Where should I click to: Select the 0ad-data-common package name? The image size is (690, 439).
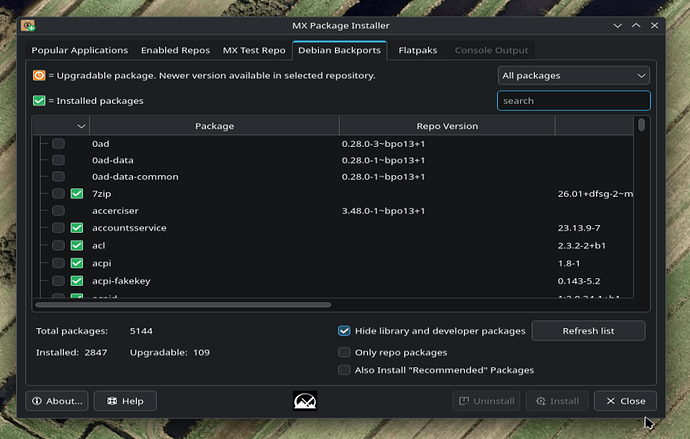[x=135, y=177]
